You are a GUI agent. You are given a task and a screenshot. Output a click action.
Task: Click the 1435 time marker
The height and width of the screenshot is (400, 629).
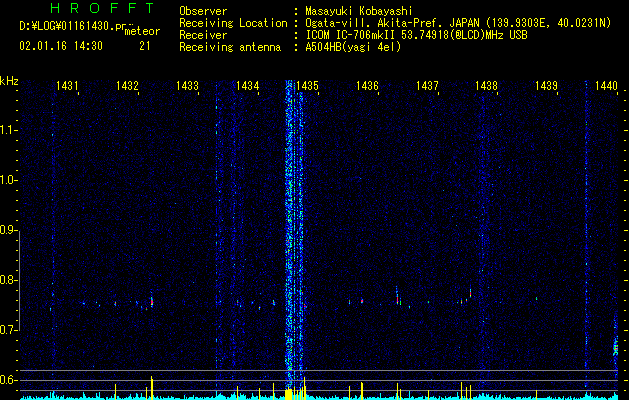pos(307,86)
